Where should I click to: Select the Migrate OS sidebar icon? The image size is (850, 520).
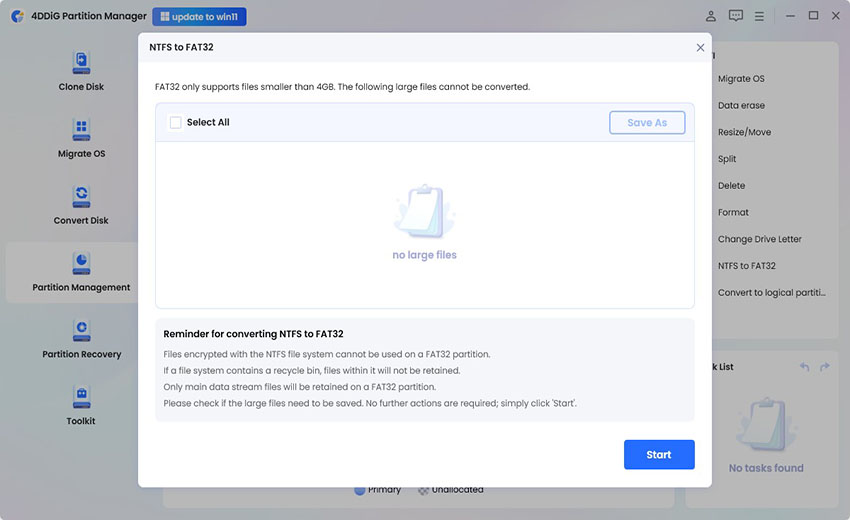(81, 130)
